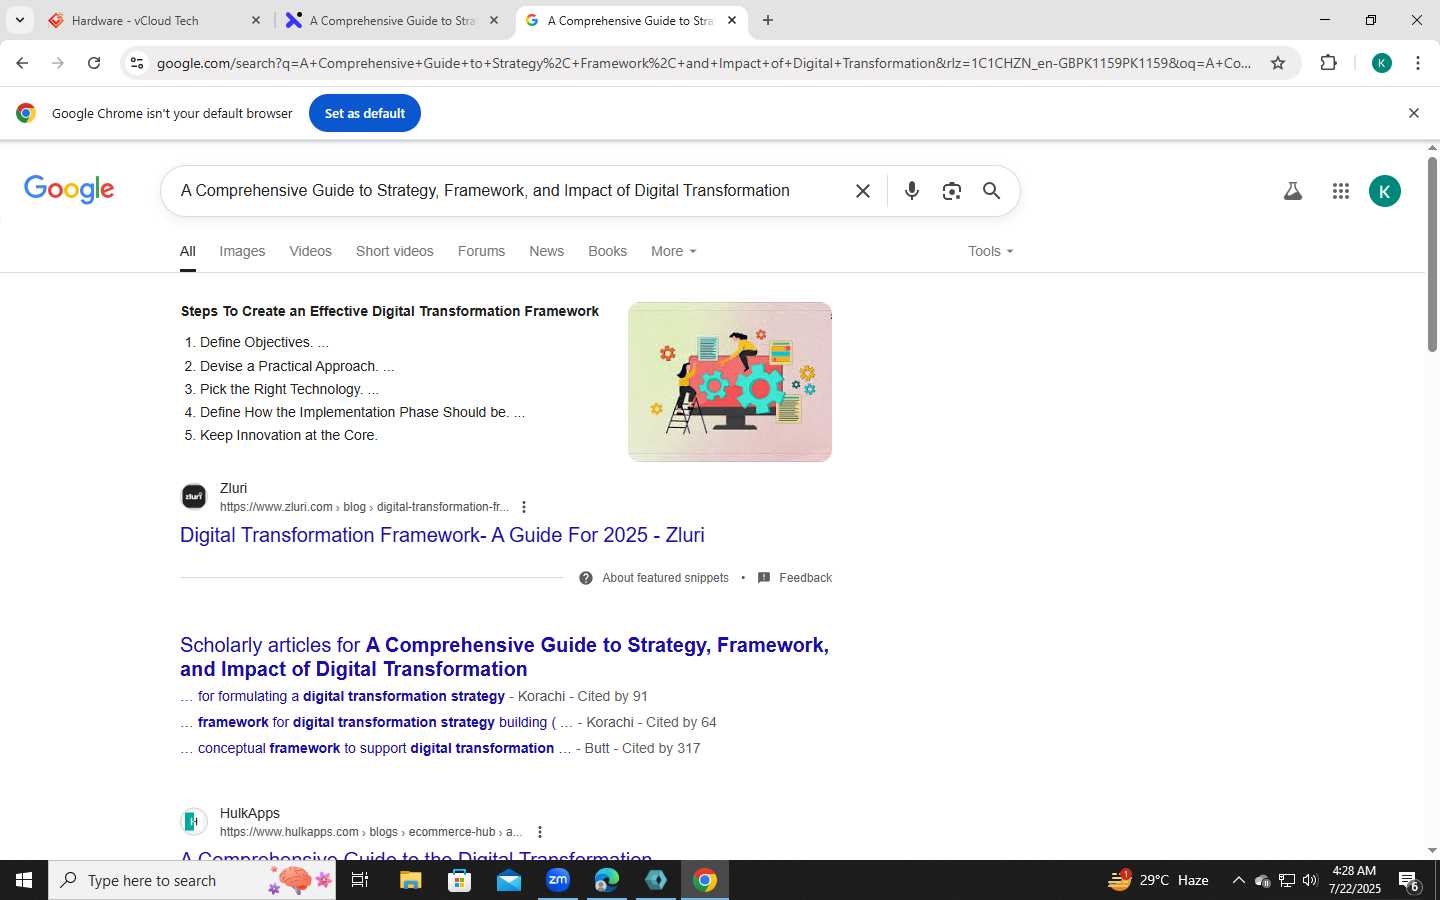Send Feedback on featured snippet
The height and width of the screenshot is (900, 1440).
tap(795, 578)
